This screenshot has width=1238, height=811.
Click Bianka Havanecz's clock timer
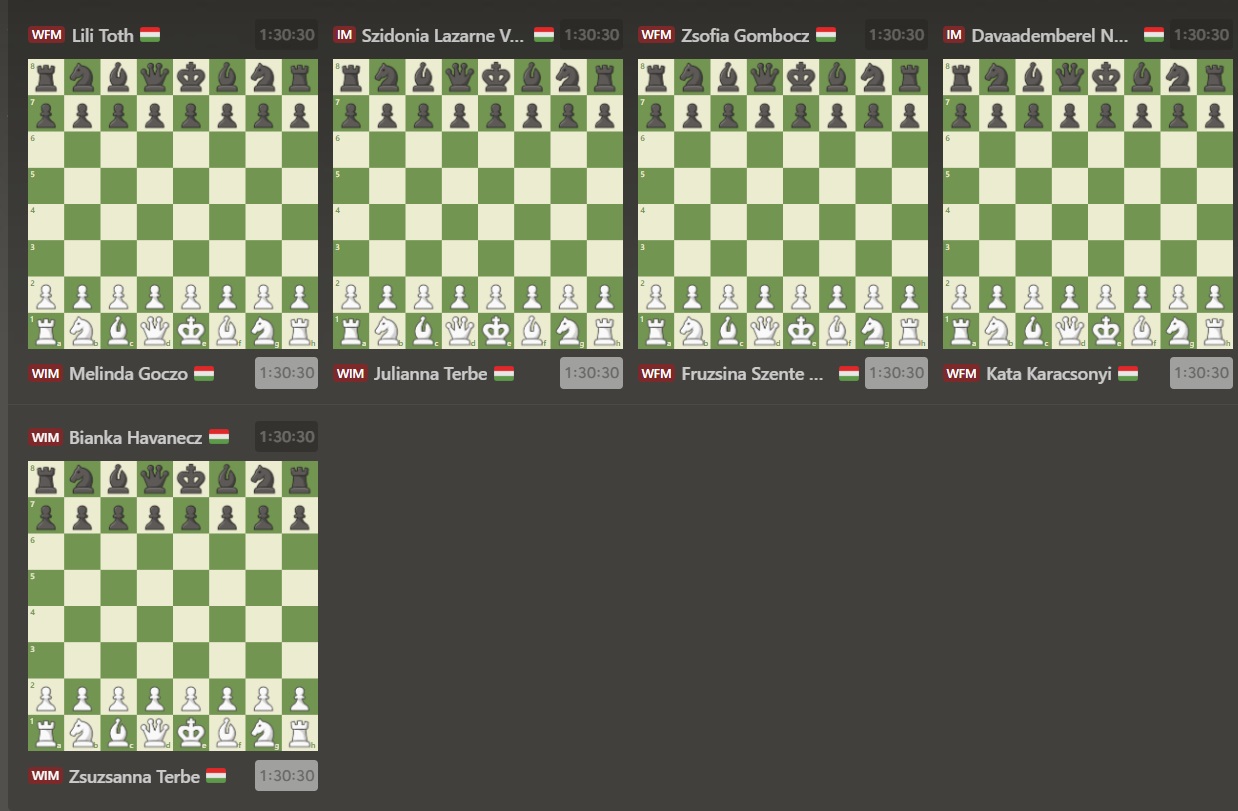pyautogui.click(x=286, y=437)
